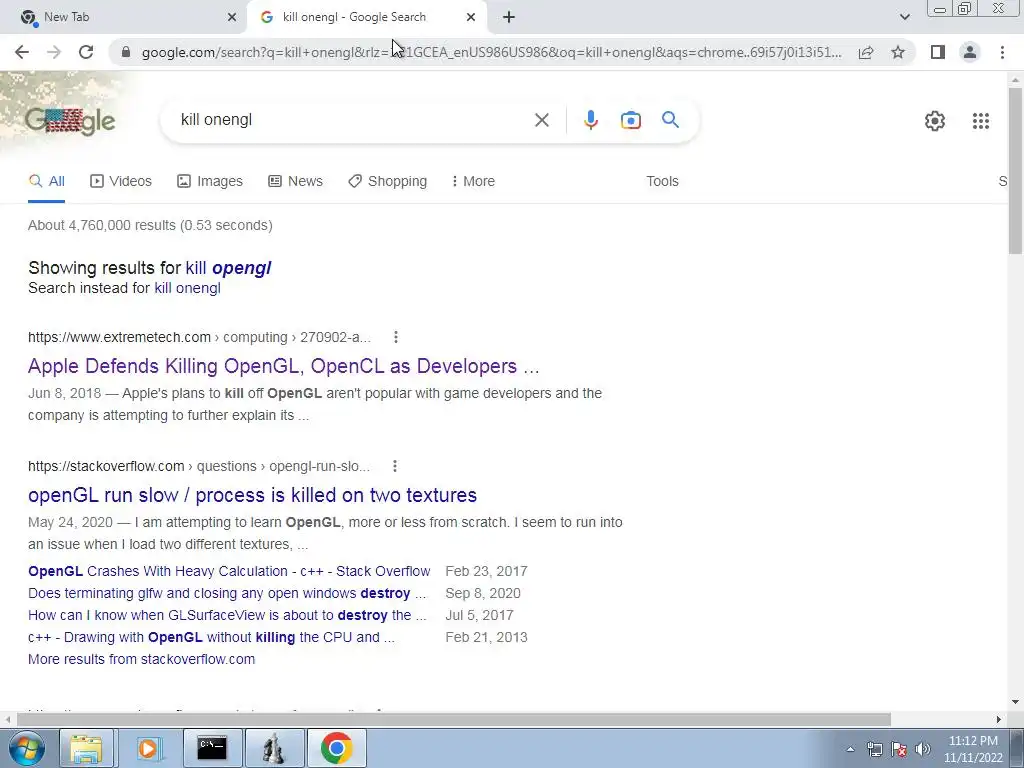The height and width of the screenshot is (768, 1024).
Task: Switch to Images results
Action: 210,182
